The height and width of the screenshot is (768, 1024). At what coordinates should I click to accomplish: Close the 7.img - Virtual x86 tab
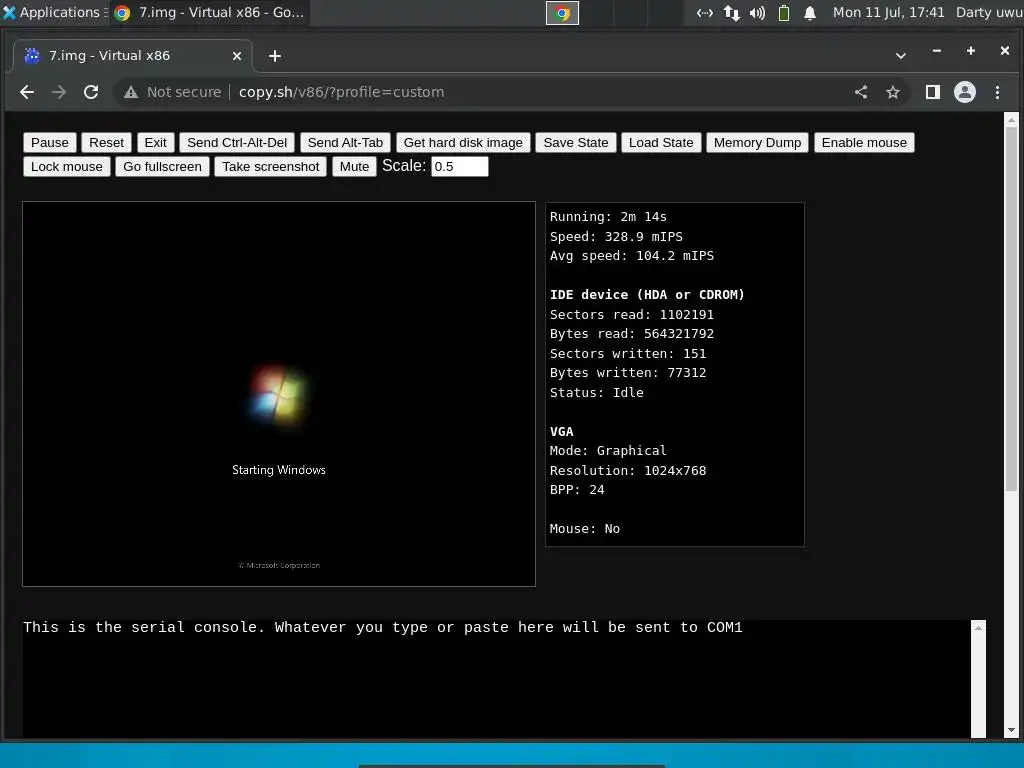pos(237,56)
